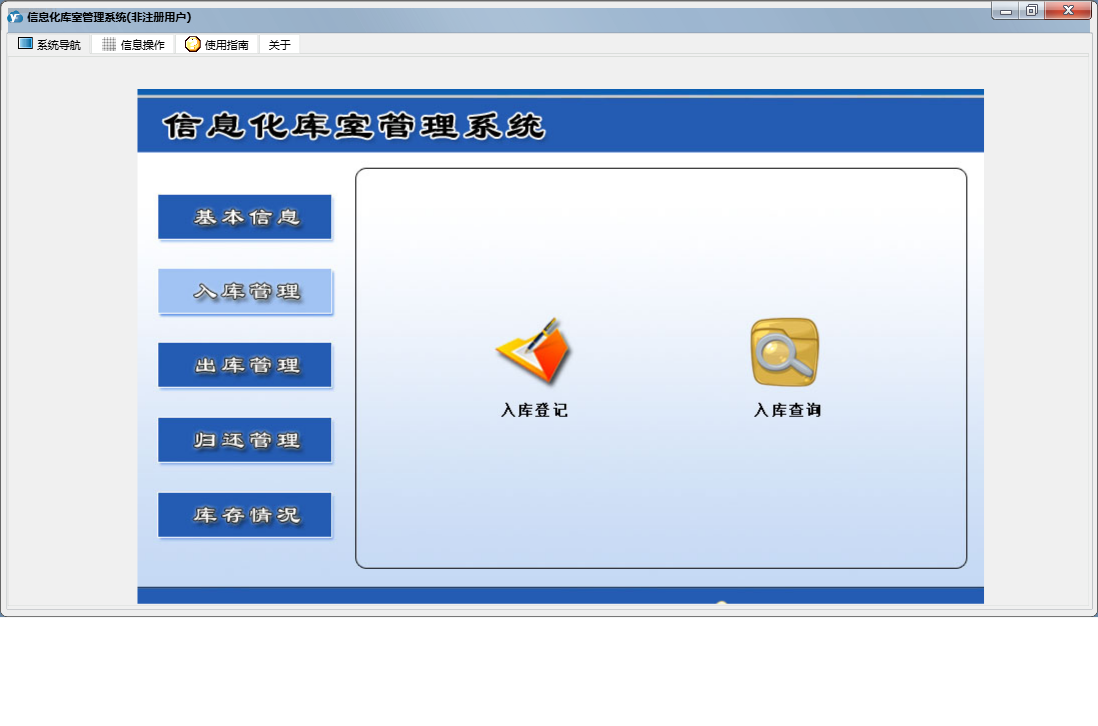The width and height of the screenshot is (1098, 726).
Task: Open the 信息操作 menu
Action: [133, 44]
